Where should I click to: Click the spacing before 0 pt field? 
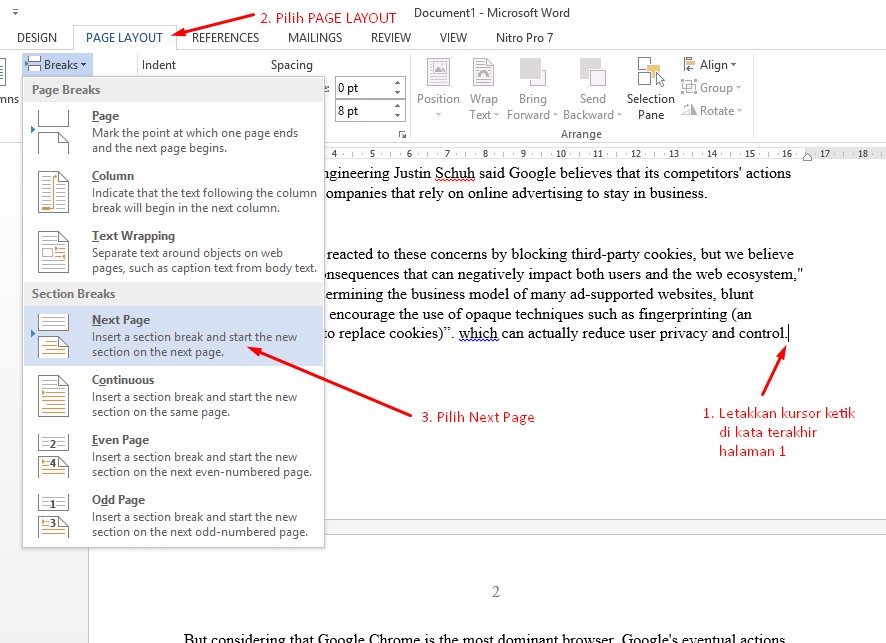360,88
